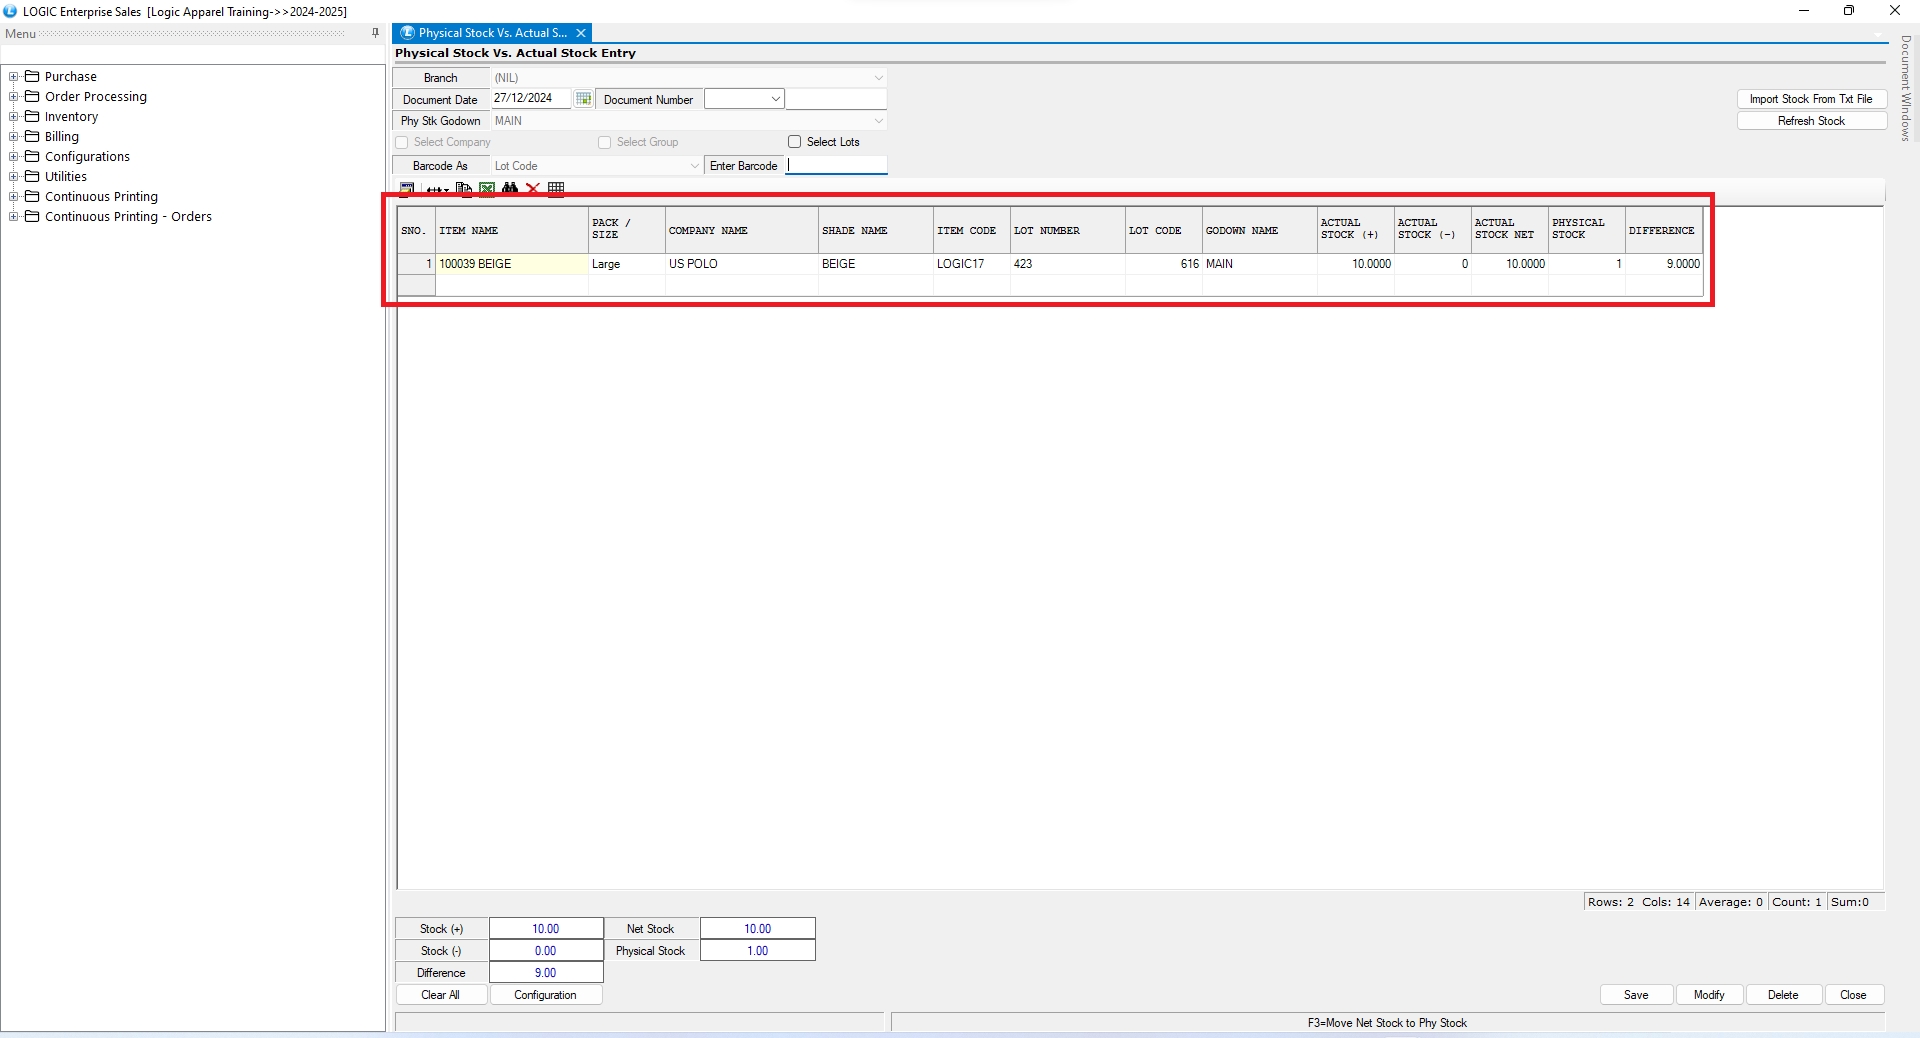Screen dimensions: 1920x1038
Task: Expand the Inventory tree node
Action: [14, 117]
